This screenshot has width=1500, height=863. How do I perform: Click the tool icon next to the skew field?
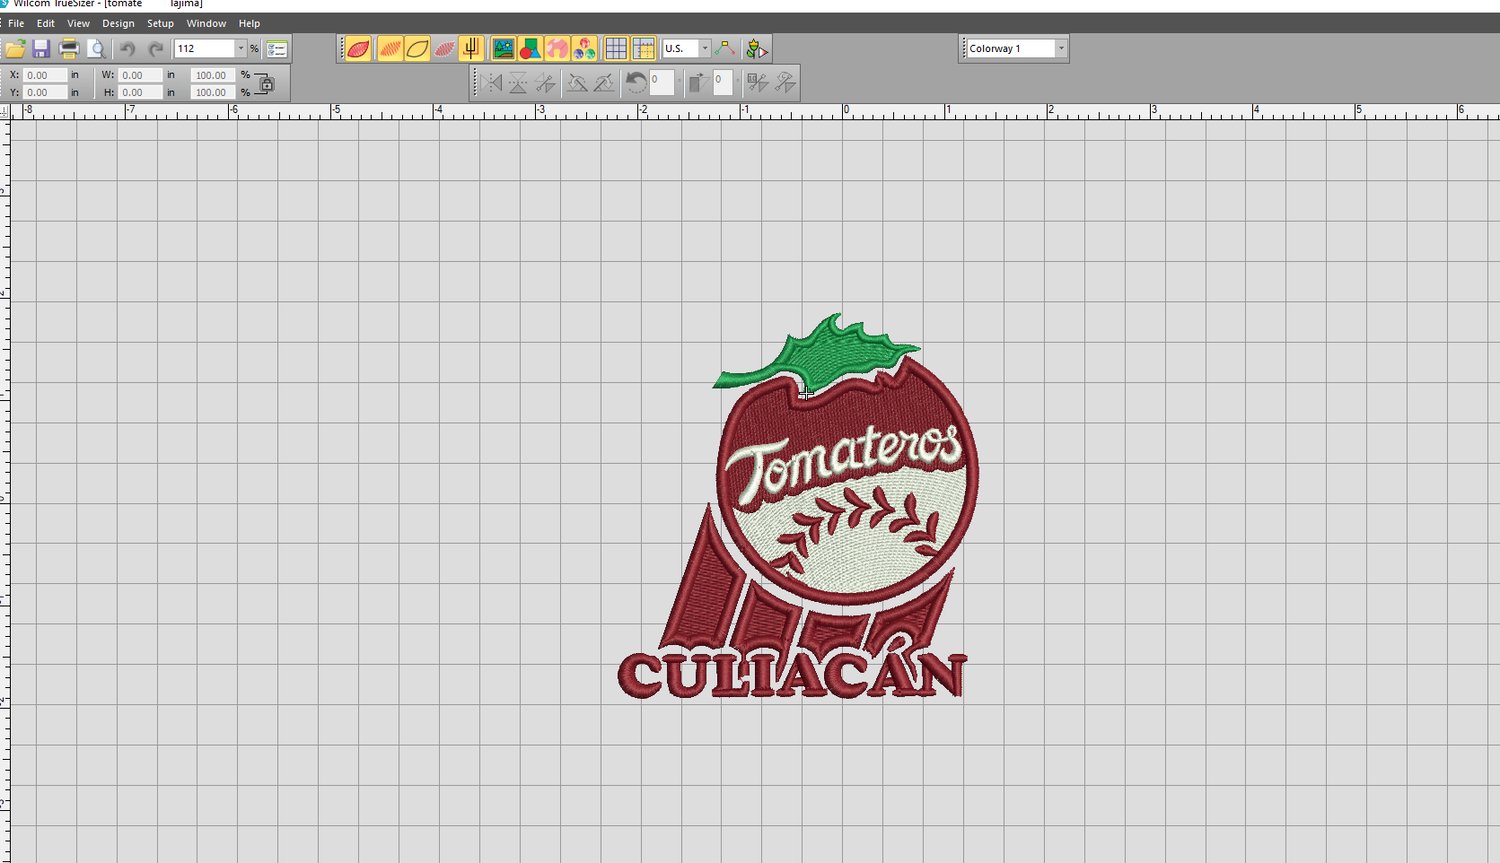click(757, 83)
